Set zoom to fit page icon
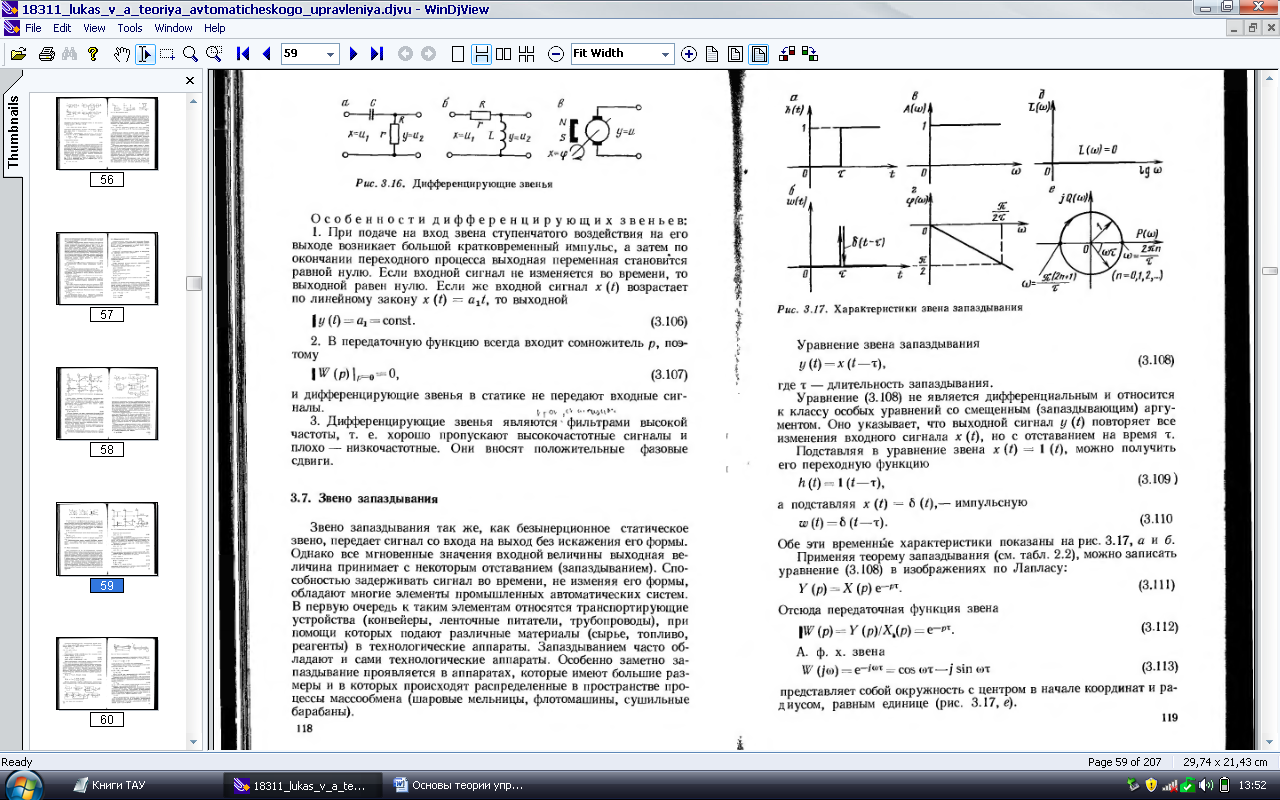Image resolution: width=1280 pixels, height=800 pixels. click(x=736, y=54)
